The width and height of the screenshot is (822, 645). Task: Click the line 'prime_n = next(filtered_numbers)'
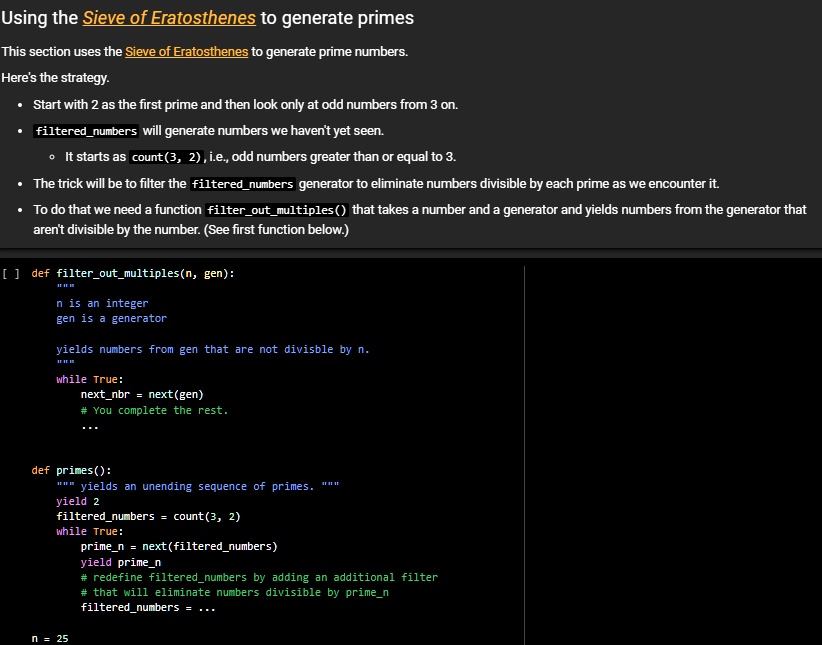pyautogui.click(x=179, y=546)
